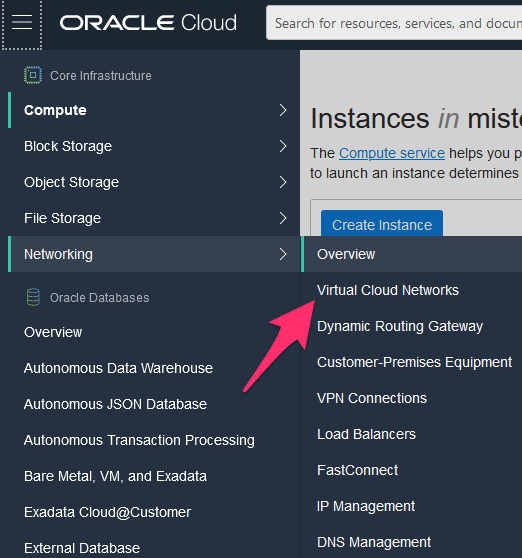Viewport: 522px width, 558px height.
Task: Click the Oracle Cloud logo
Action: tap(148, 23)
